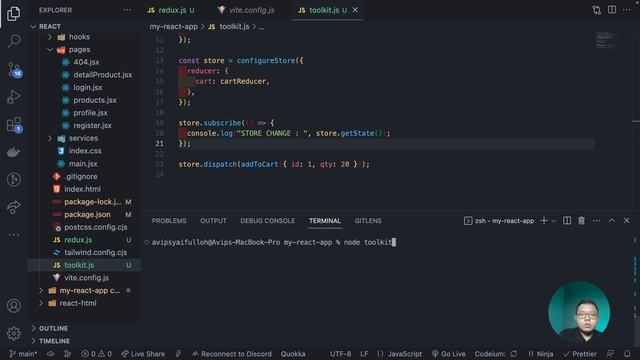Collapse the REACT root folder
This screenshot has height=360, width=640.
coord(33,27)
